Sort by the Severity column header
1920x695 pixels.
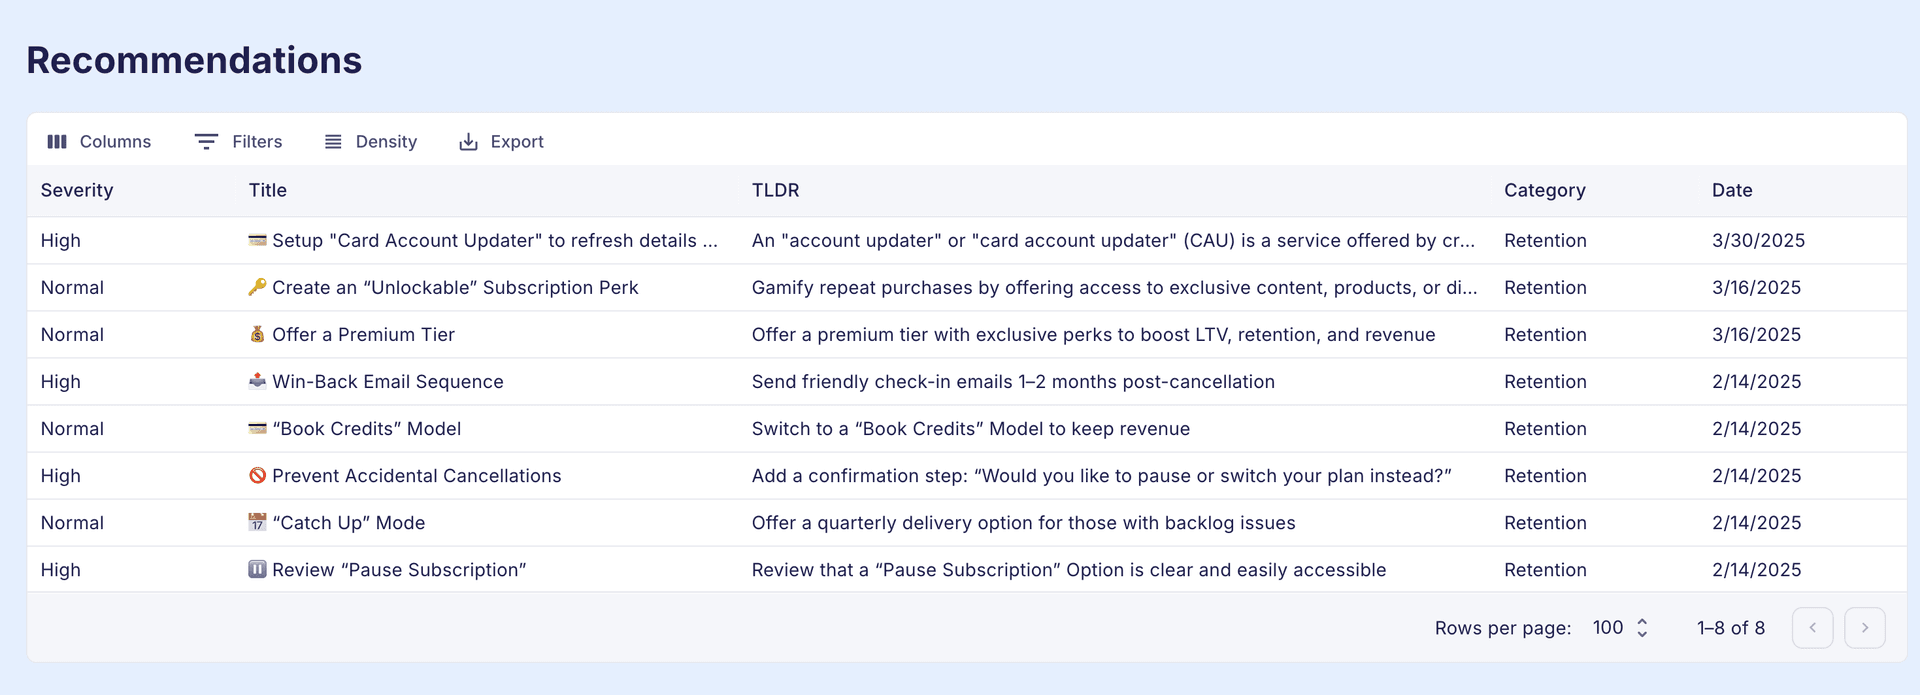(x=77, y=190)
